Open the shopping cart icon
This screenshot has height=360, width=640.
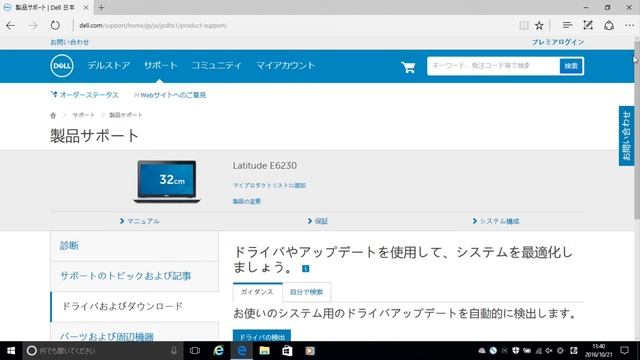pyautogui.click(x=408, y=67)
